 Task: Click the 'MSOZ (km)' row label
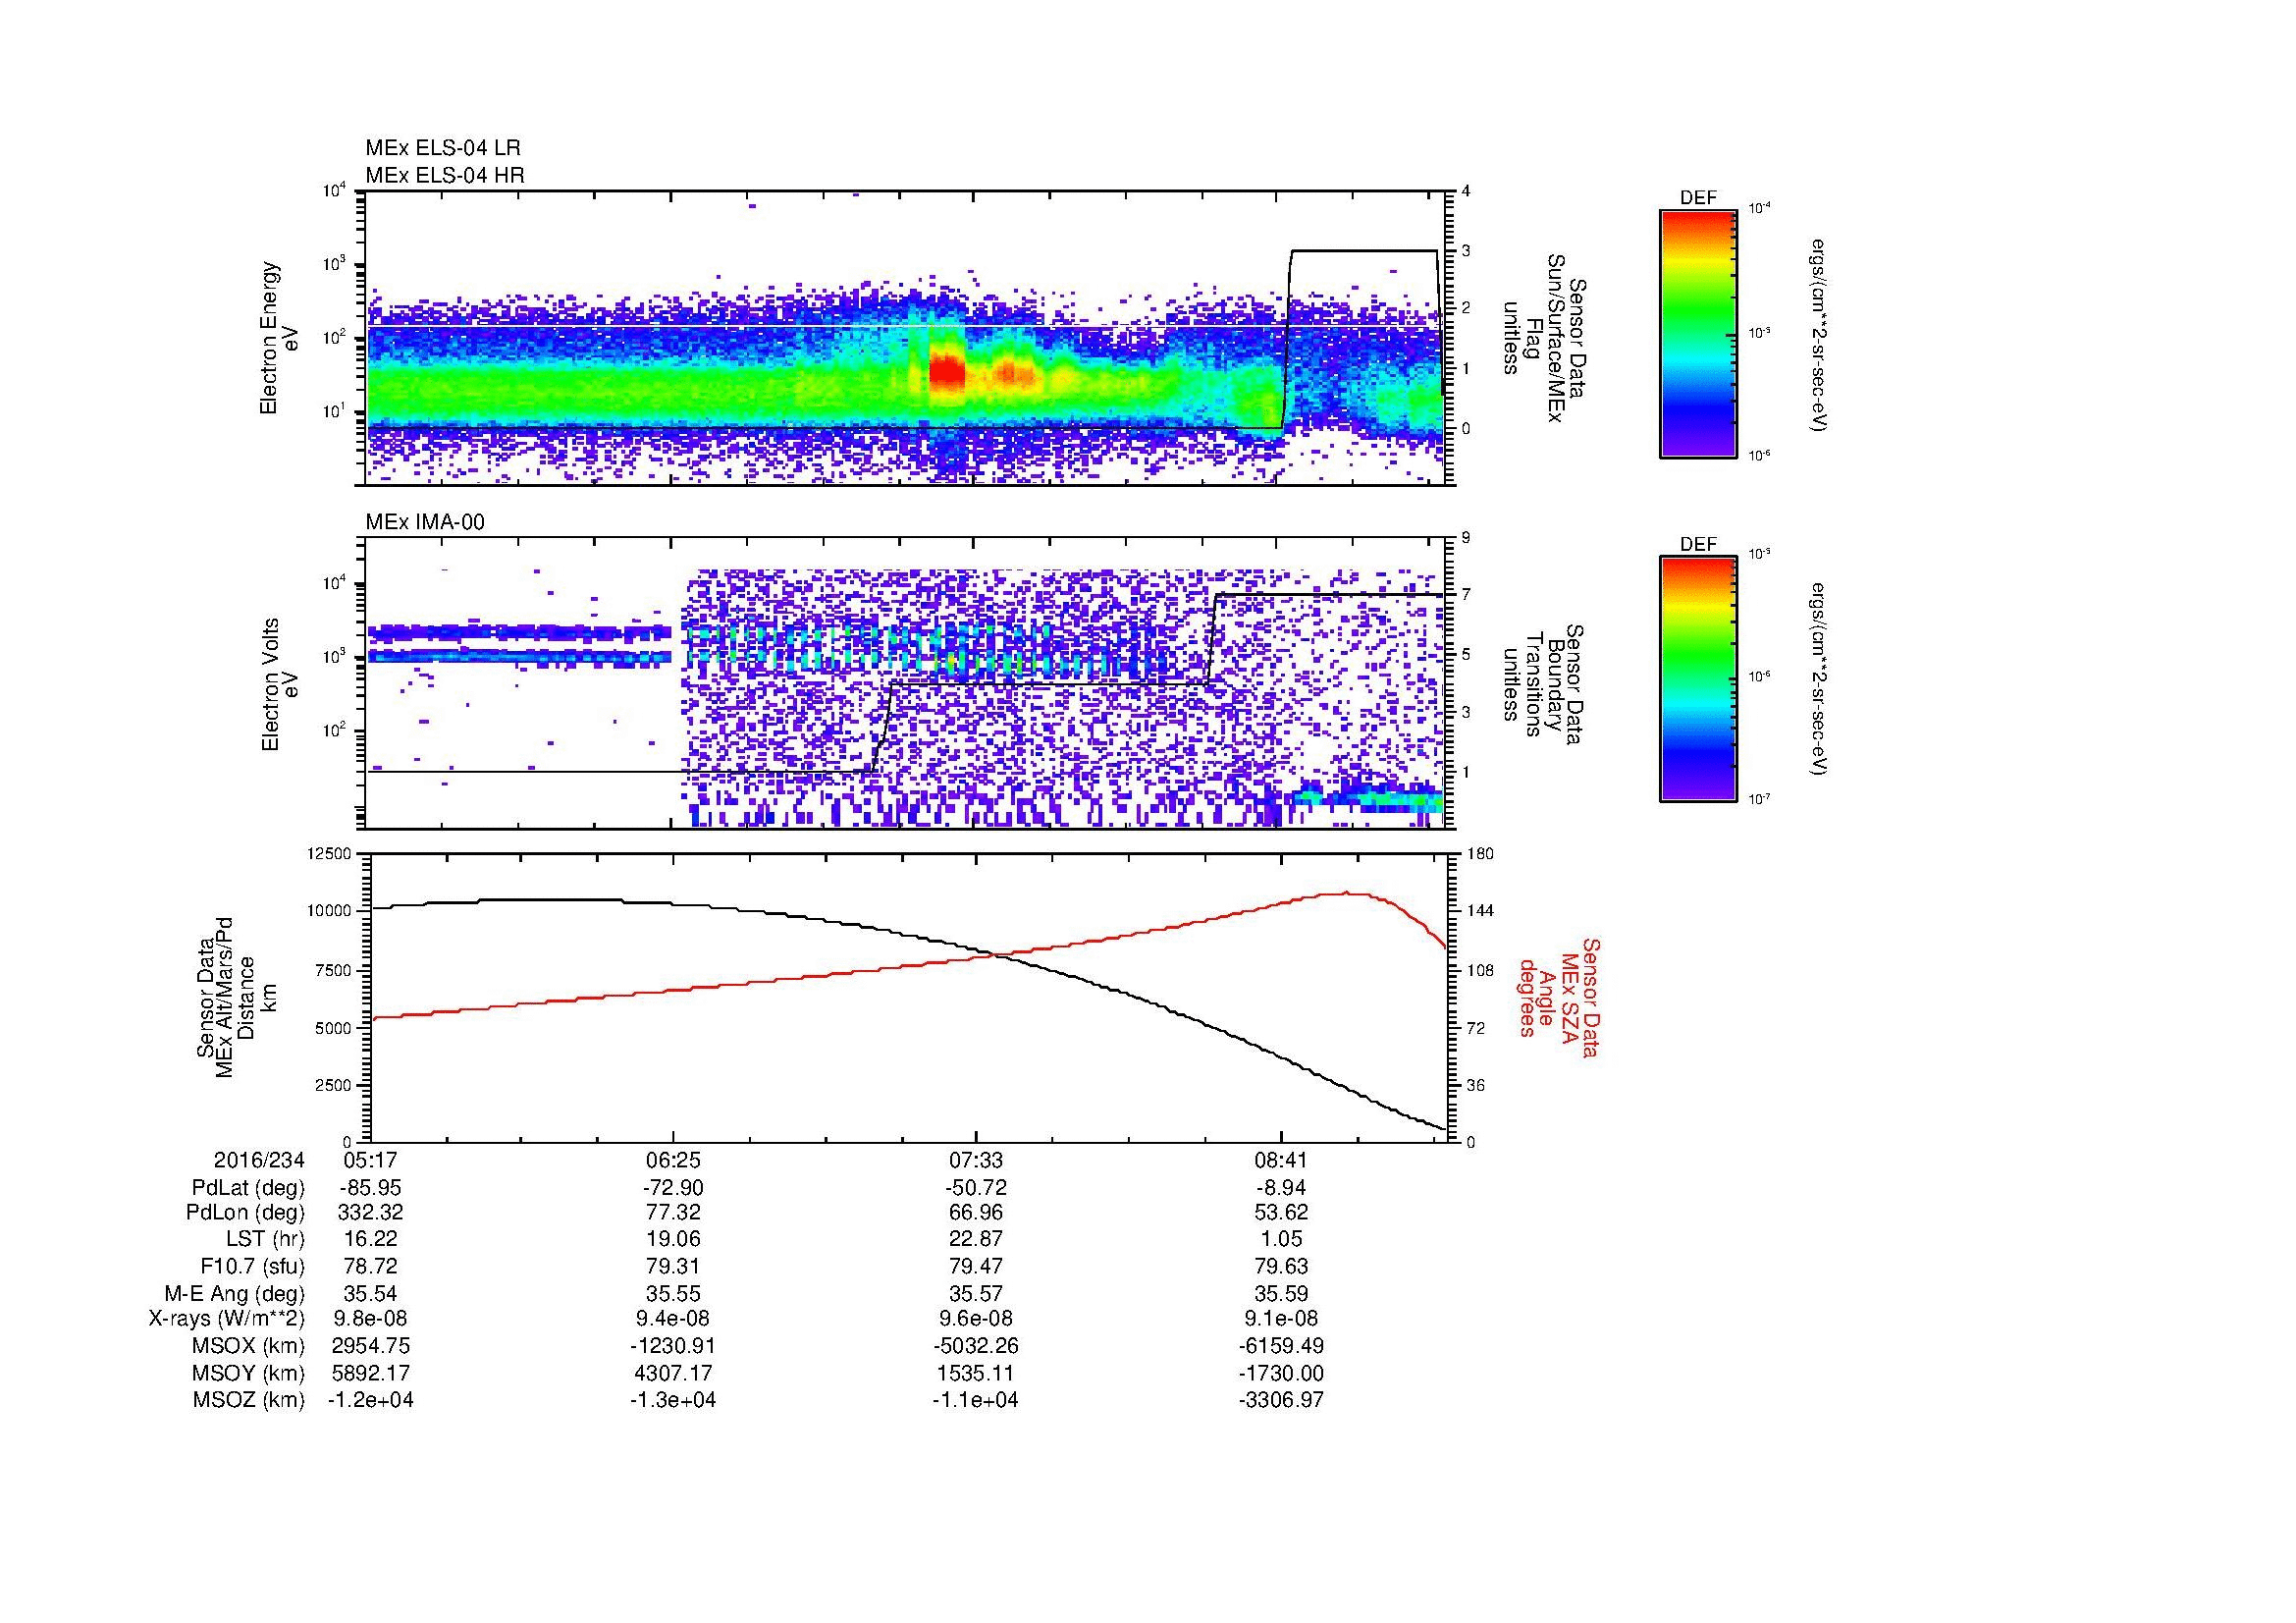click(248, 1400)
